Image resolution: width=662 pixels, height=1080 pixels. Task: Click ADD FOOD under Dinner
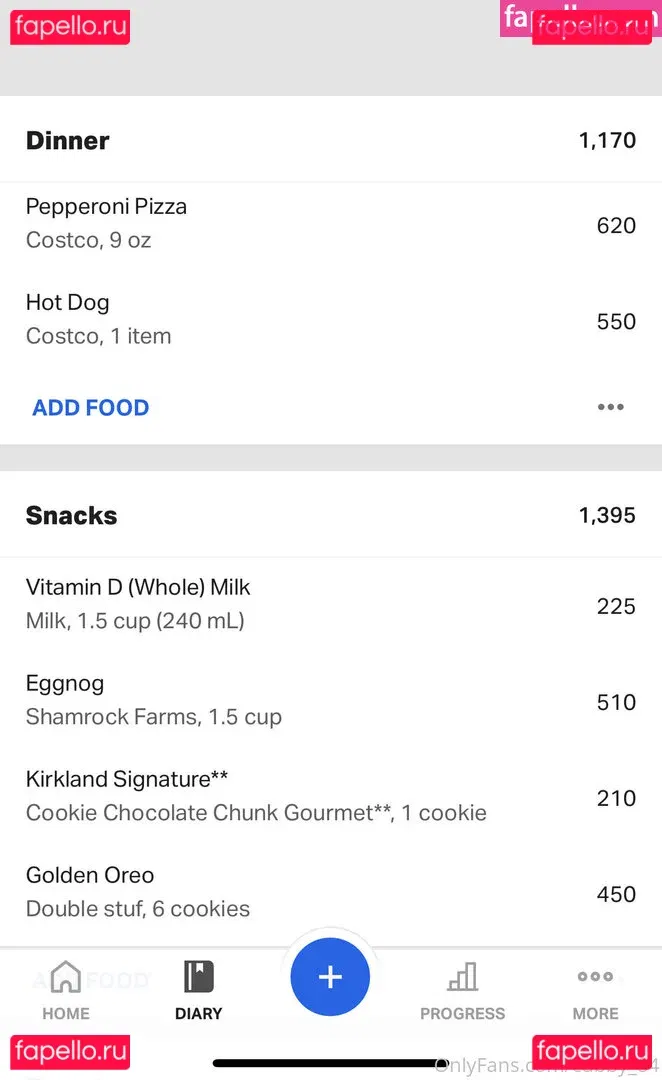point(91,407)
